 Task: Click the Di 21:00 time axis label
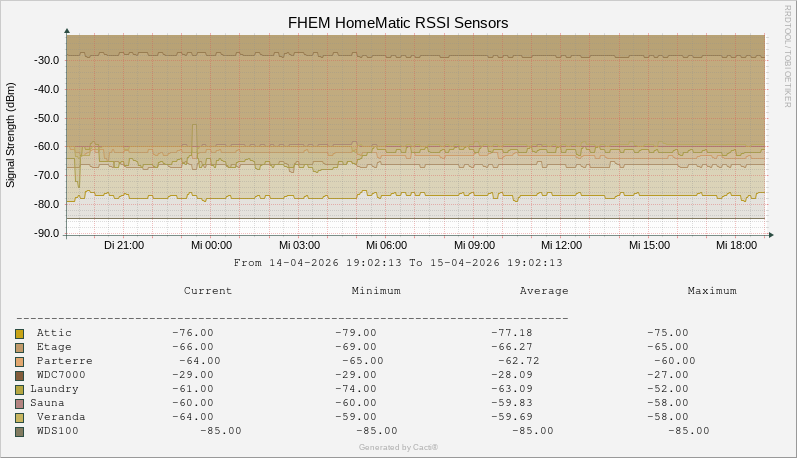click(124, 245)
